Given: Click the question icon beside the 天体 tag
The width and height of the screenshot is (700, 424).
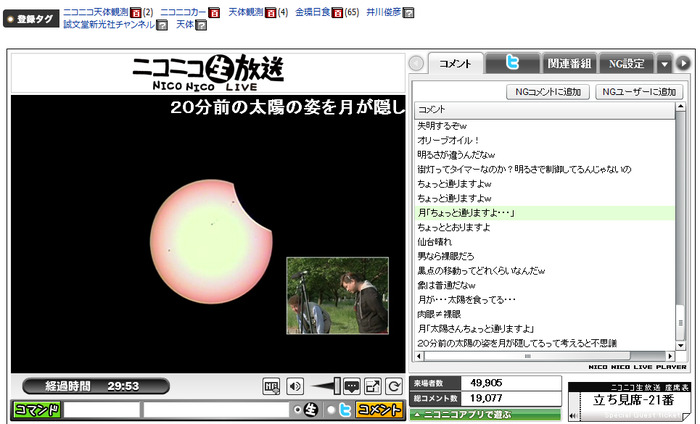Looking at the screenshot, I should pyautogui.click(x=201, y=25).
